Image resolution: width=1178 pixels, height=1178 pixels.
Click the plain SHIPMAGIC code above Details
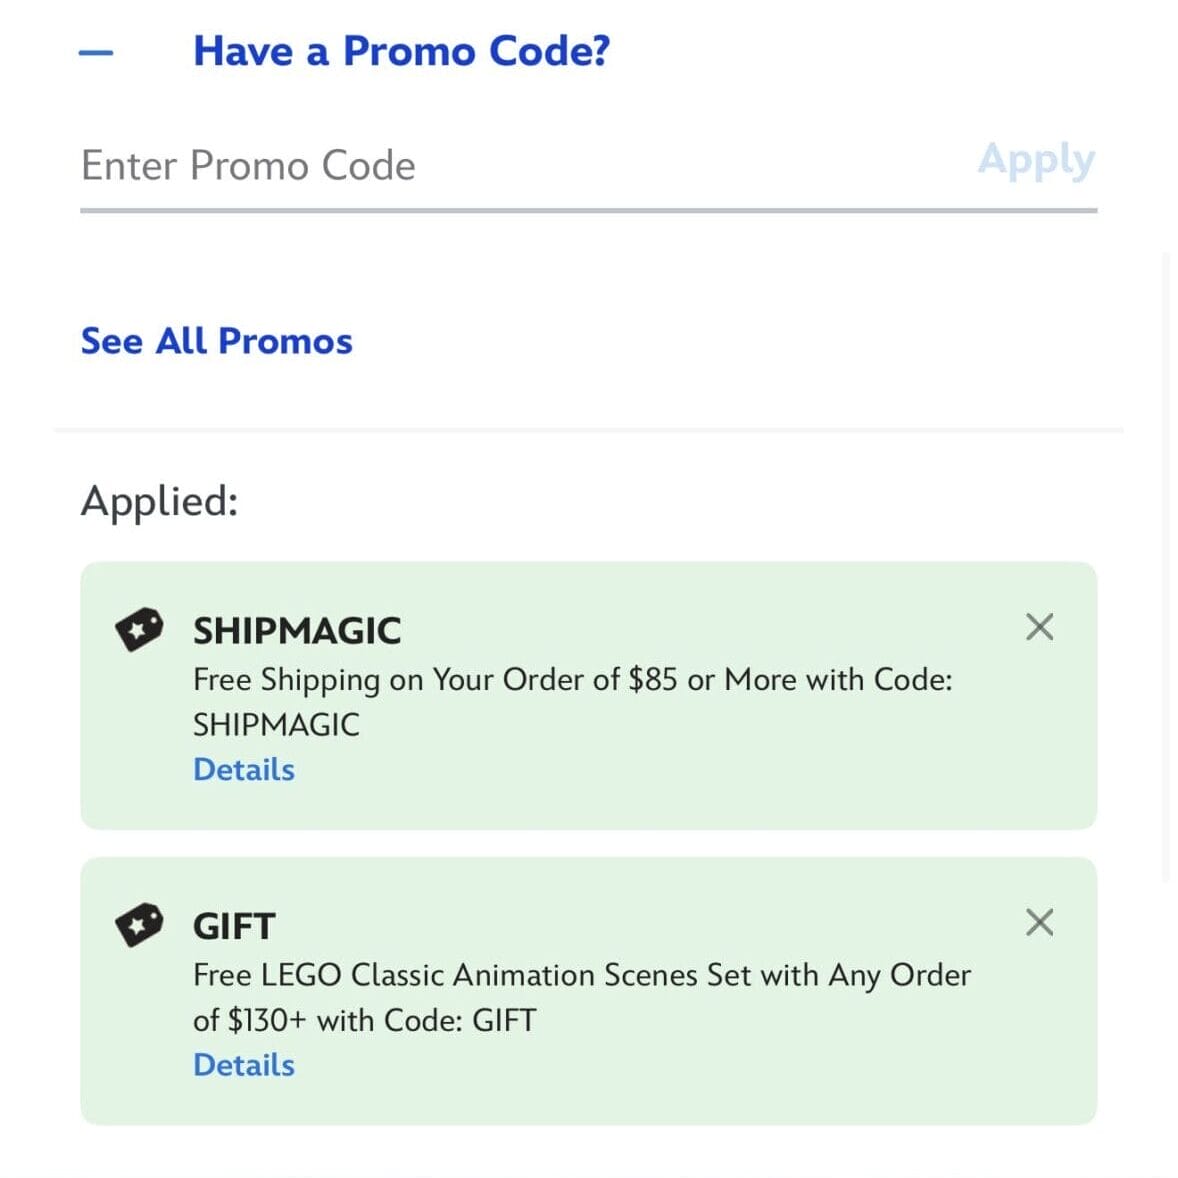(276, 724)
